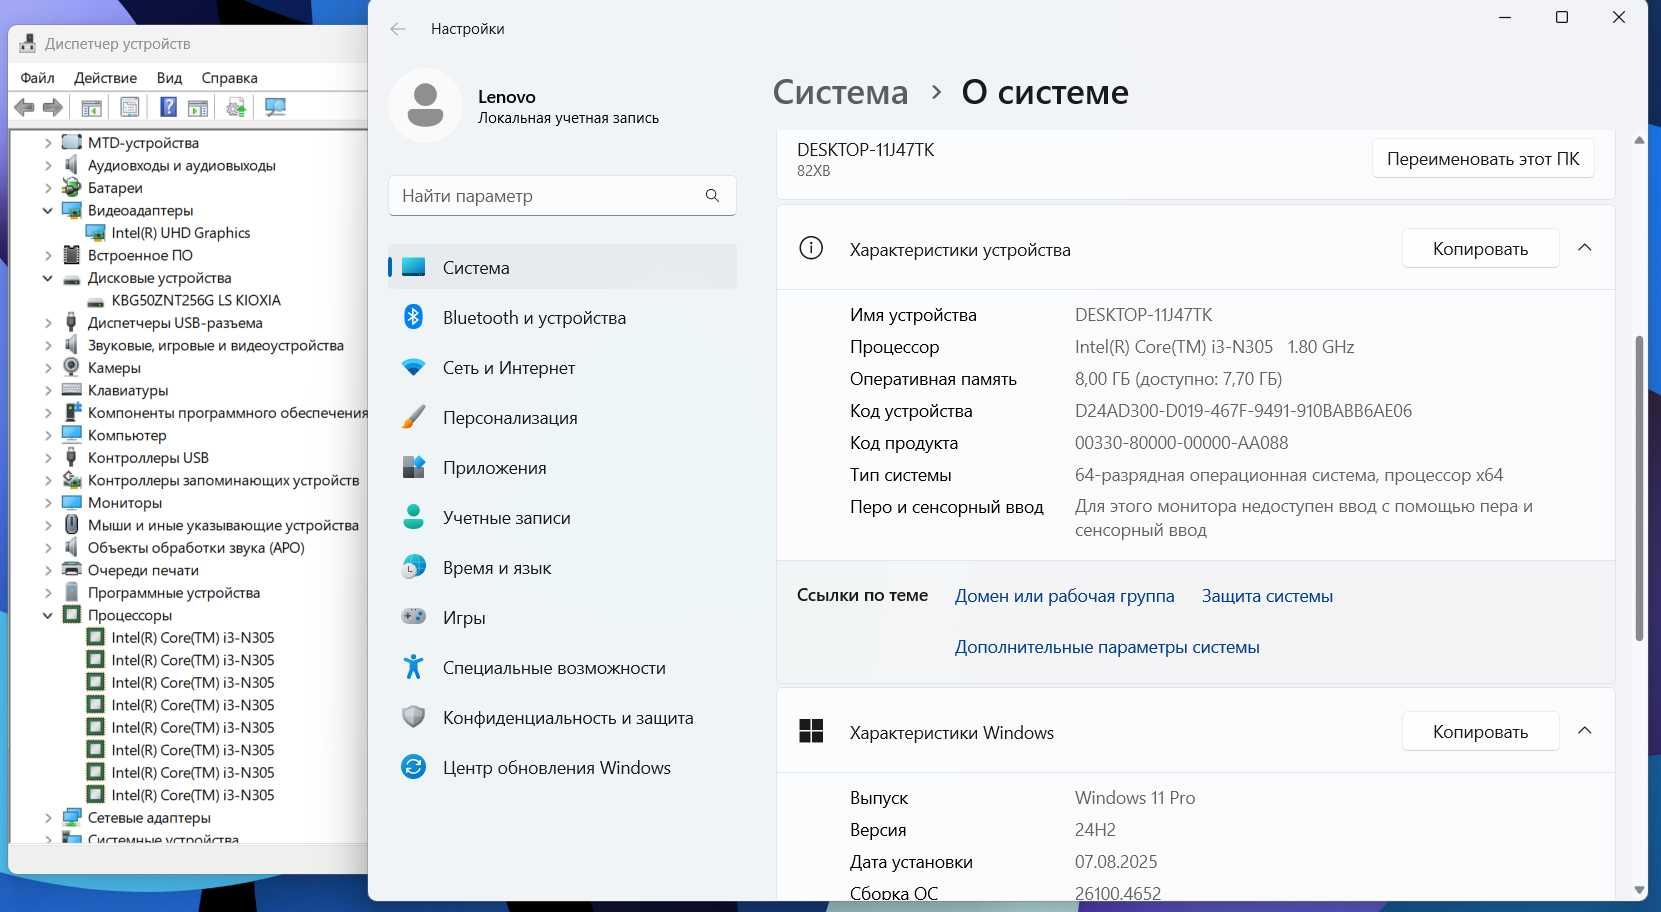This screenshot has width=1661, height=912.
Task: Open Учетные записи settings section
Action: click(x=562, y=518)
